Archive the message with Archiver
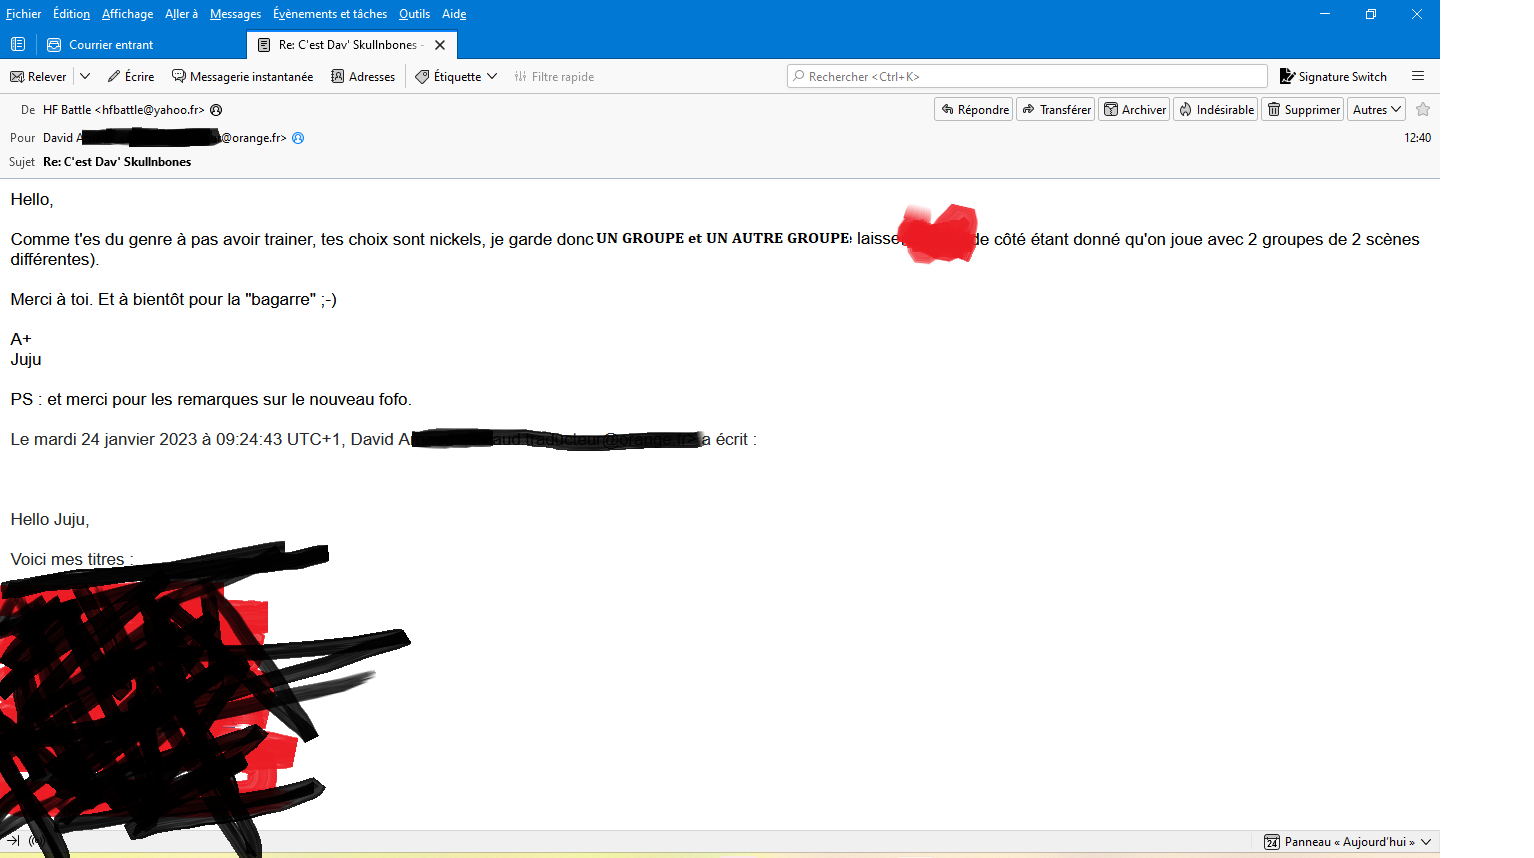Image resolution: width=1534 pixels, height=858 pixels. 1134,110
